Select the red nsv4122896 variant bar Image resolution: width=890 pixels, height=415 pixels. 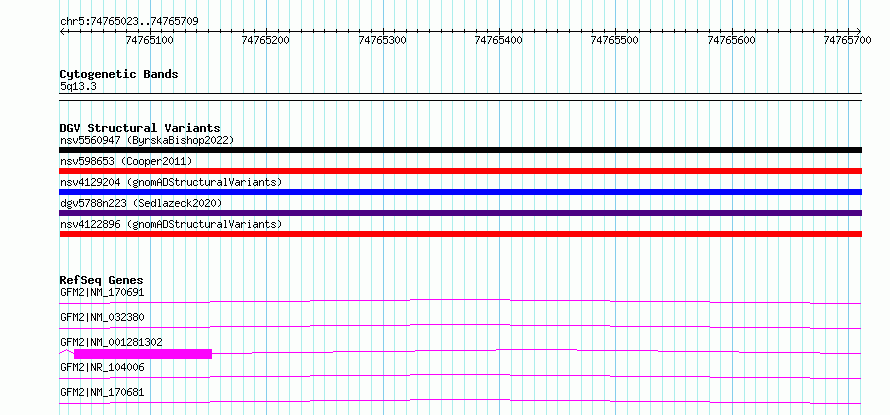click(461, 234)
